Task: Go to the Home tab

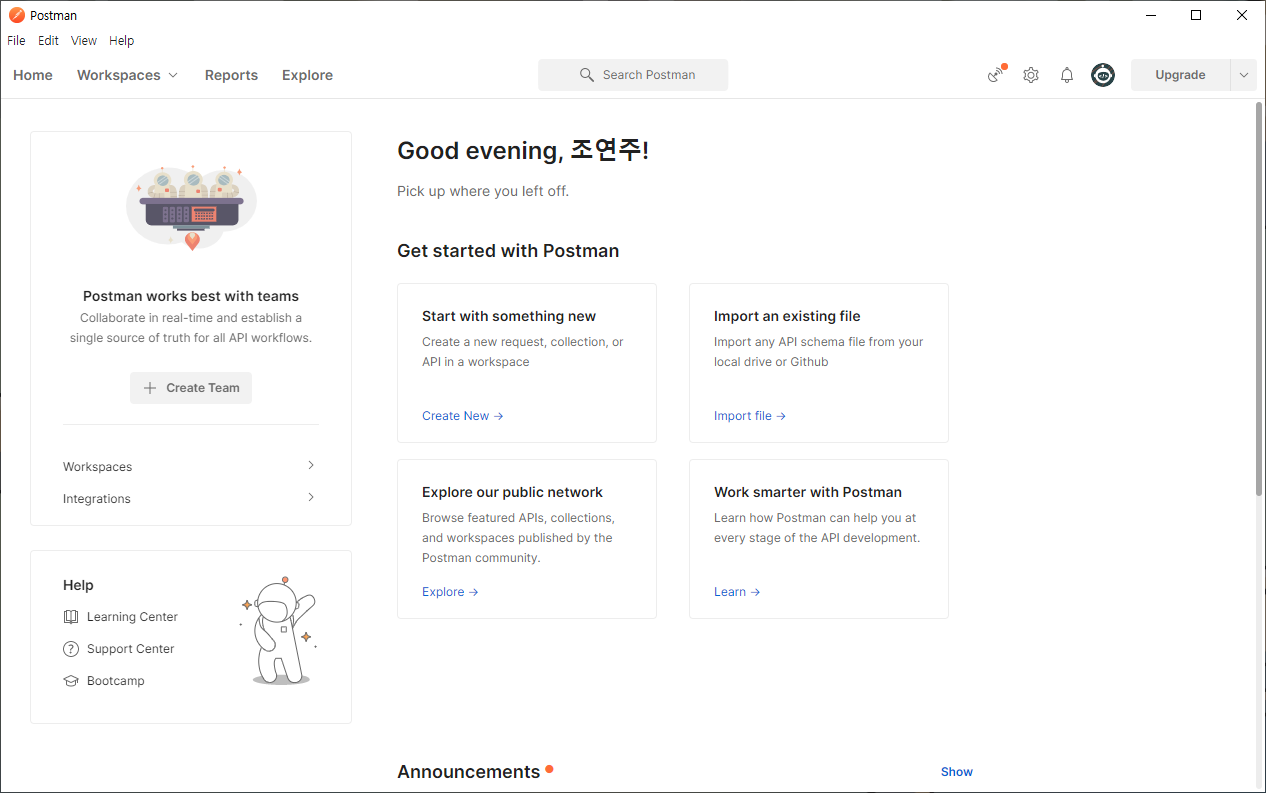Action: point(33,75)
